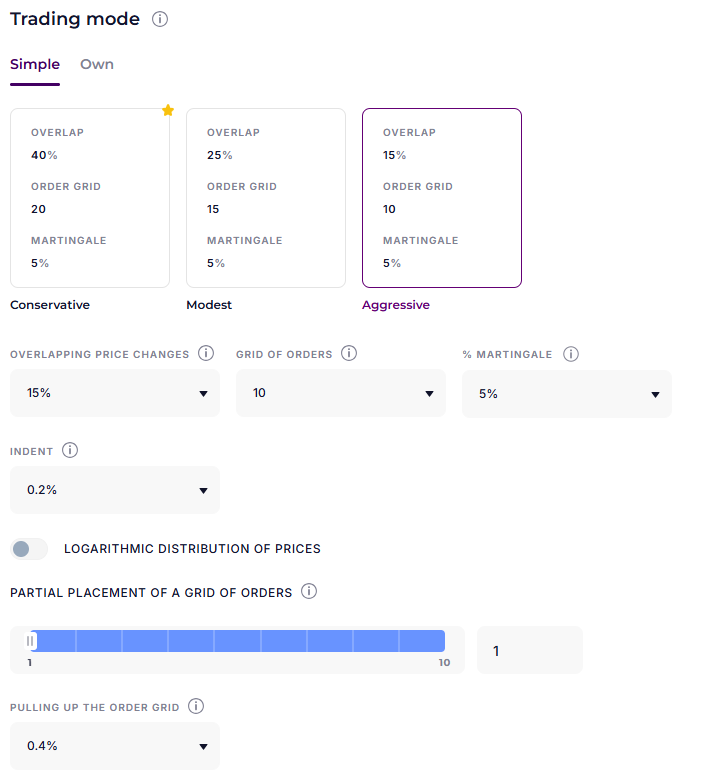Click info icon beside Grid of Orders

(x=350, y=354)
